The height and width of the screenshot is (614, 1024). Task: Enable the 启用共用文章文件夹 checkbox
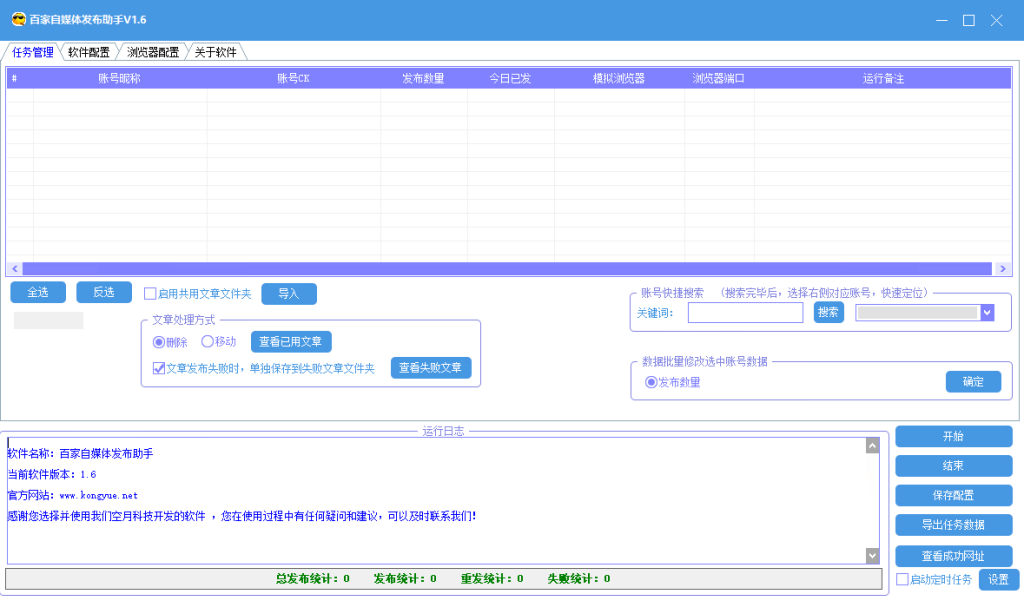[150, 294]
